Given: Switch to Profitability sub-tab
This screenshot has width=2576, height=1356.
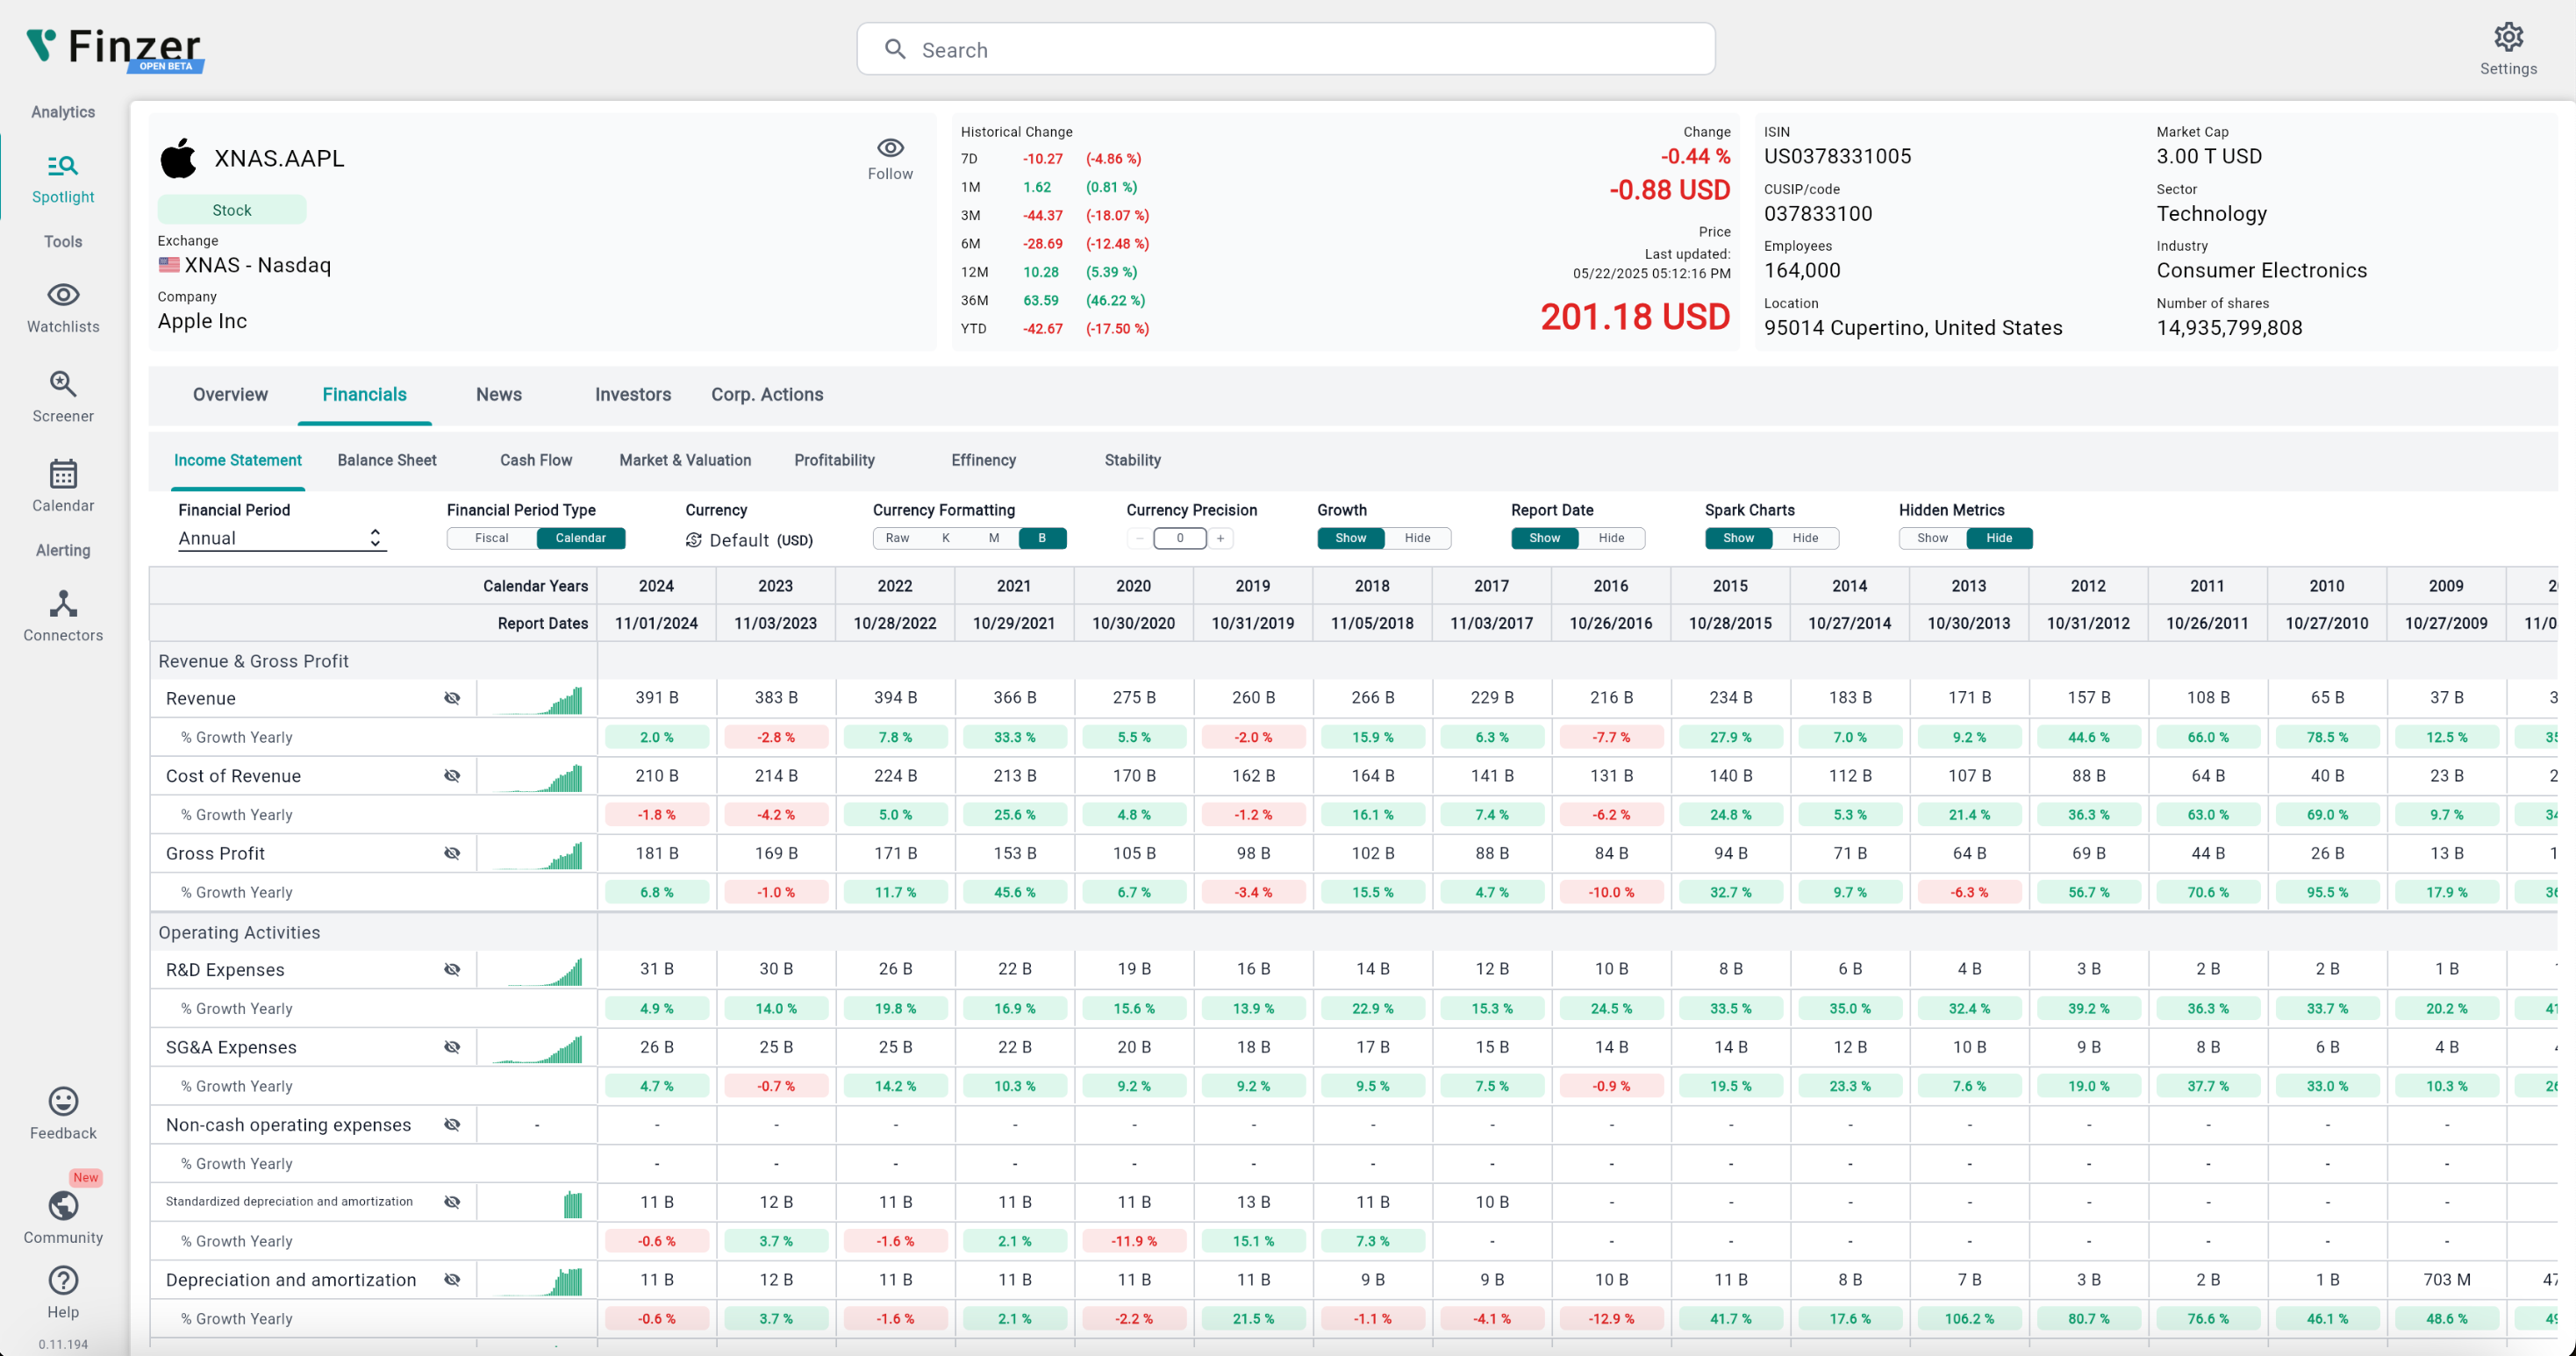Looking at the screenshot, I should click(834, 460).
